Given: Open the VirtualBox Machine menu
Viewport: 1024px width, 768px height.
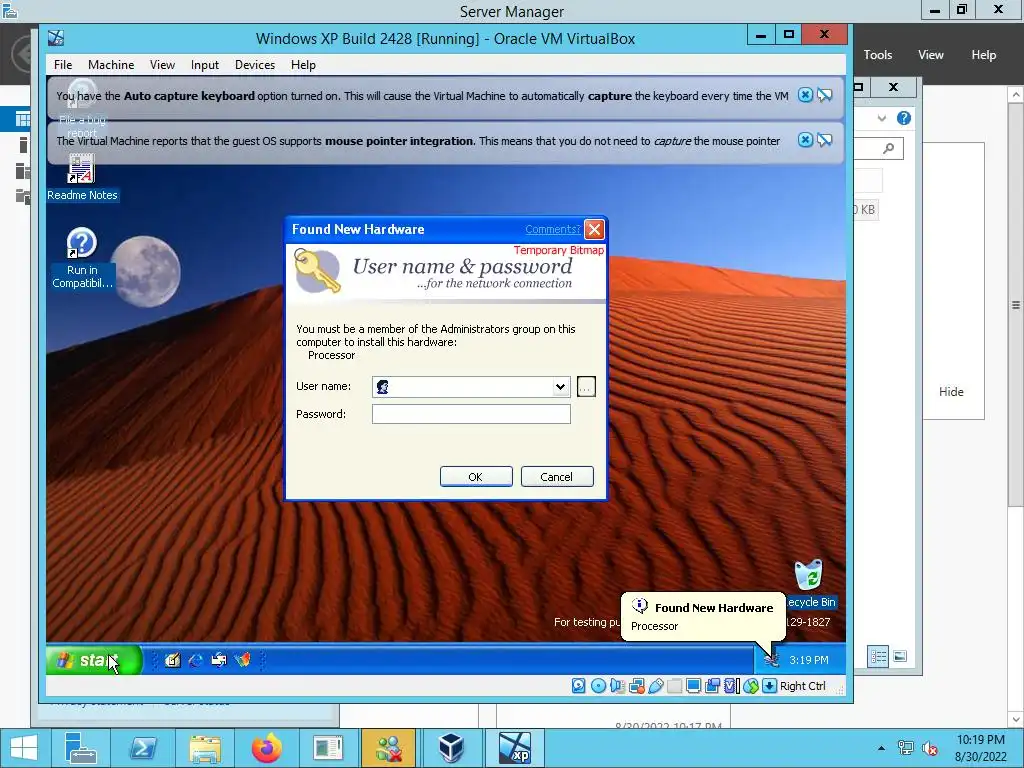Looking at the screenshot, I should 111,65.
